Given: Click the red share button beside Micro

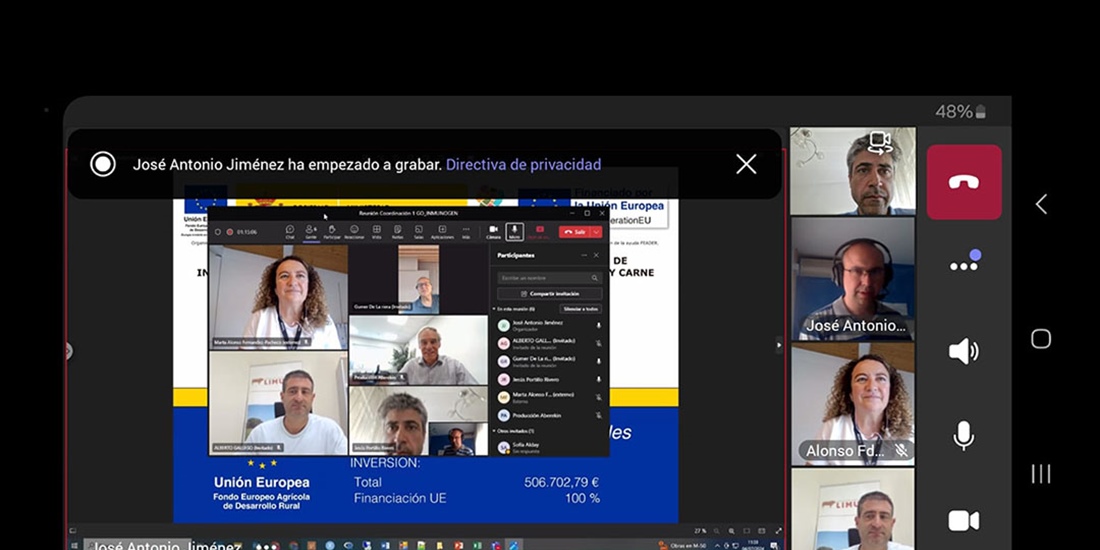Looking at the screenshot, I should pos(539,231).
